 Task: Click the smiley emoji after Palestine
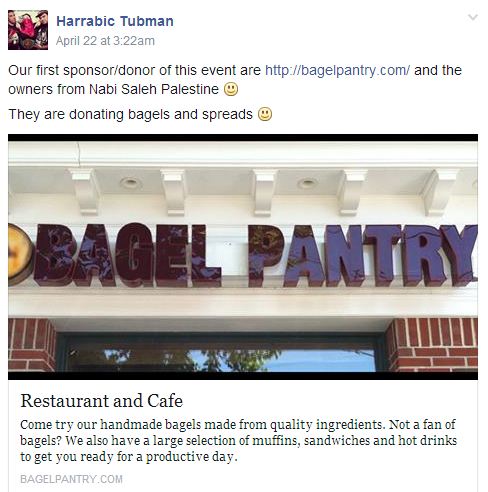pos(231,89)
